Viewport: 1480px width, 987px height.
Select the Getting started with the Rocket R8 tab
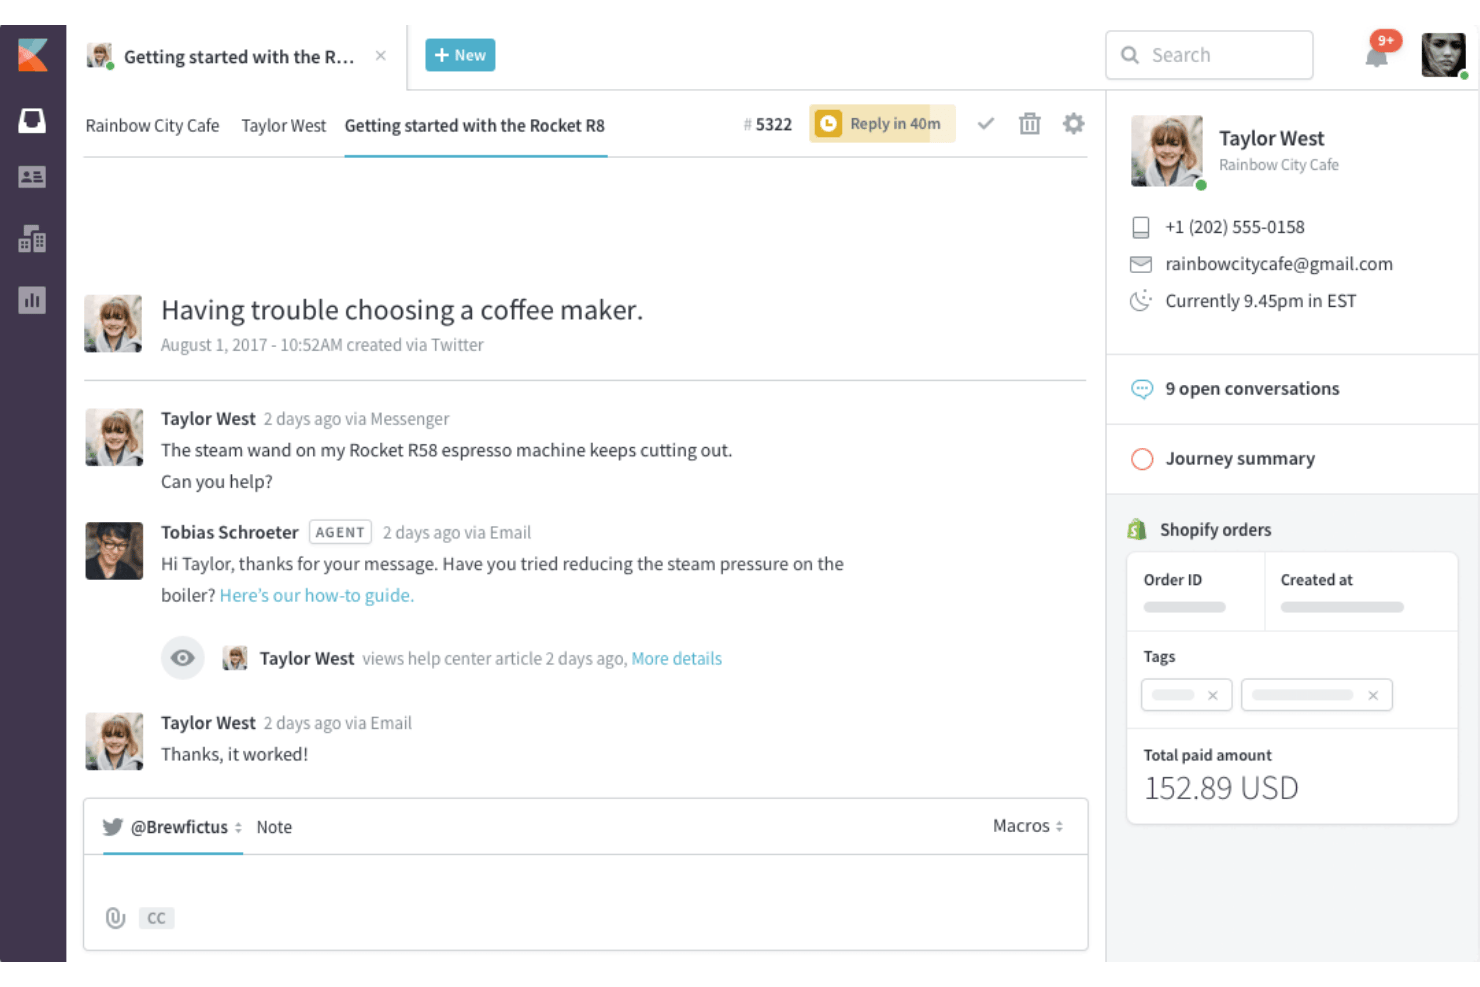coord(475,126)
